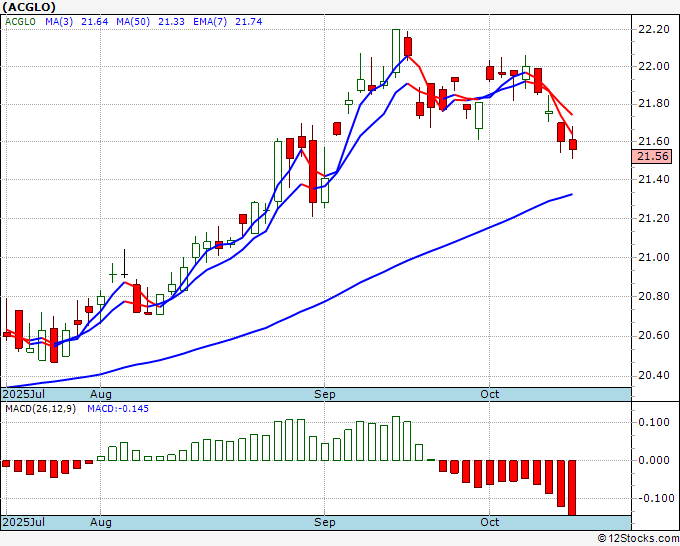The height and width of the screenshot is (546, 680).
Task: Click the Oct label on MACD axis
Action: pos(490,522)
